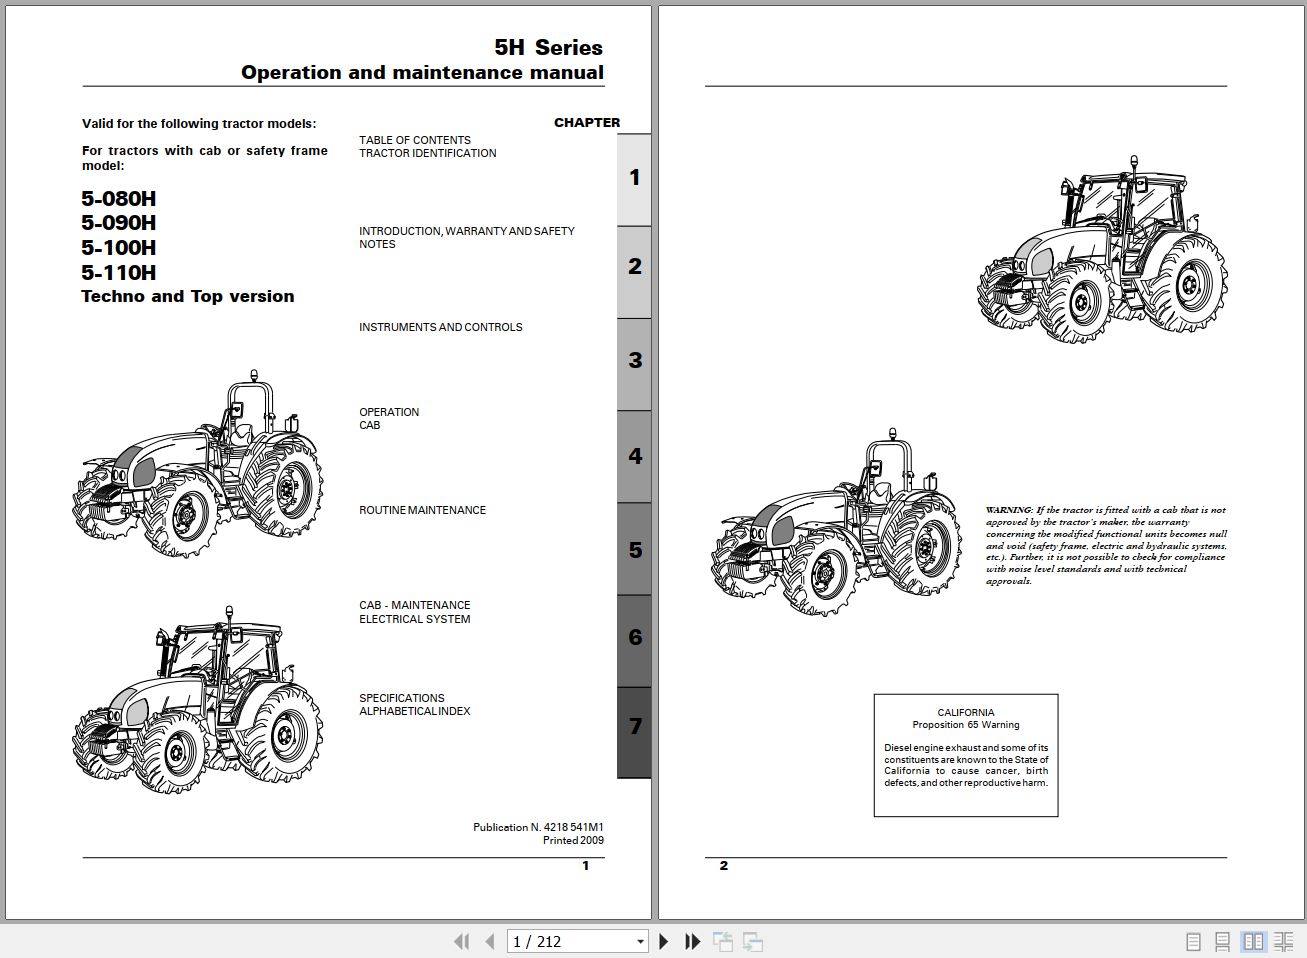This screenshot has width=1307, height=958.
Task: Click the safety-frame tractor drawing on page 1
Action: tap(198, 464)
